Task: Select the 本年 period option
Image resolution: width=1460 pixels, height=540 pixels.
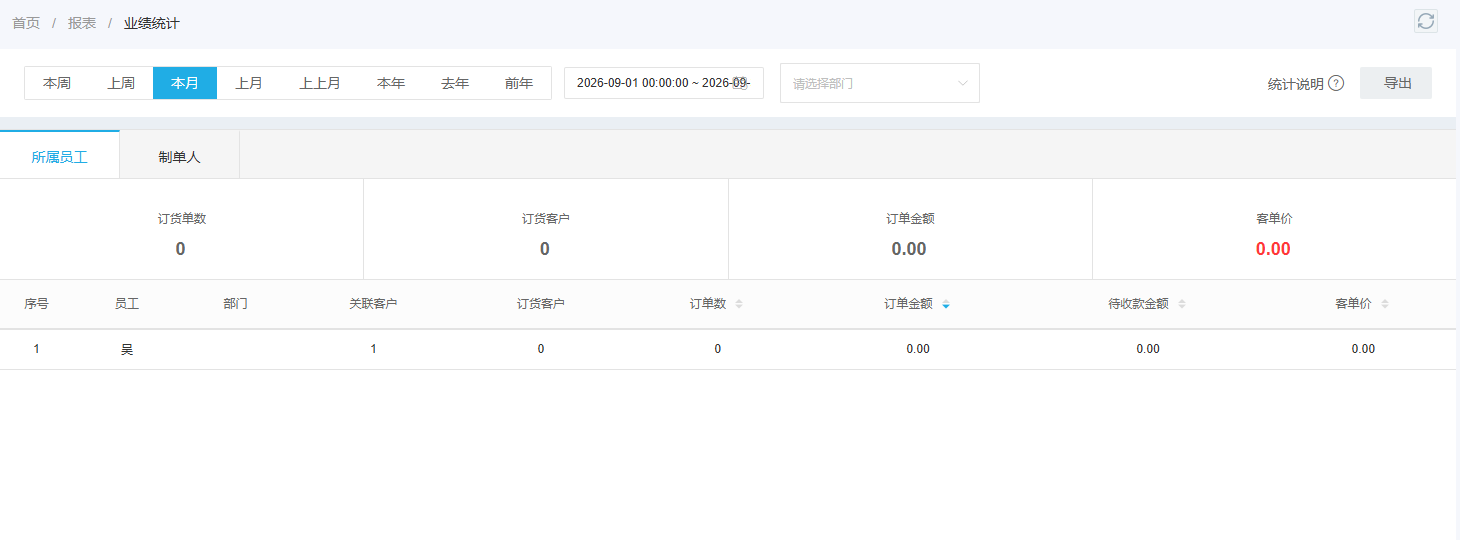Action: (391, 83)
